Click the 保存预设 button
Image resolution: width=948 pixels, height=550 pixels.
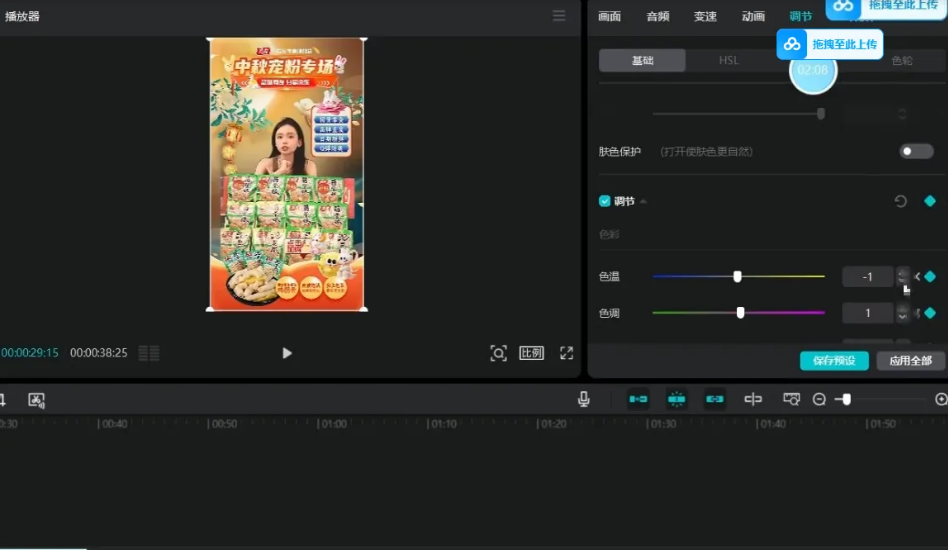[x=834, y=361]
